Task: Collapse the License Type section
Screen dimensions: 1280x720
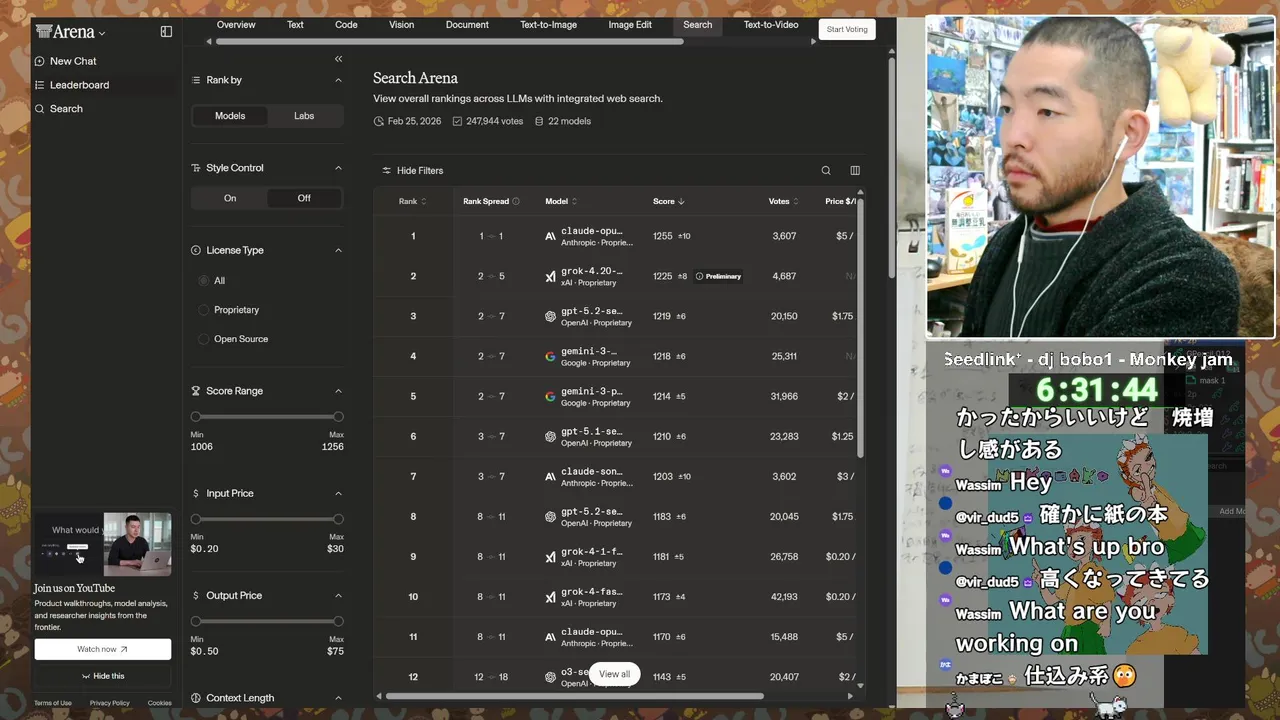Action: [x=338, y=250]
